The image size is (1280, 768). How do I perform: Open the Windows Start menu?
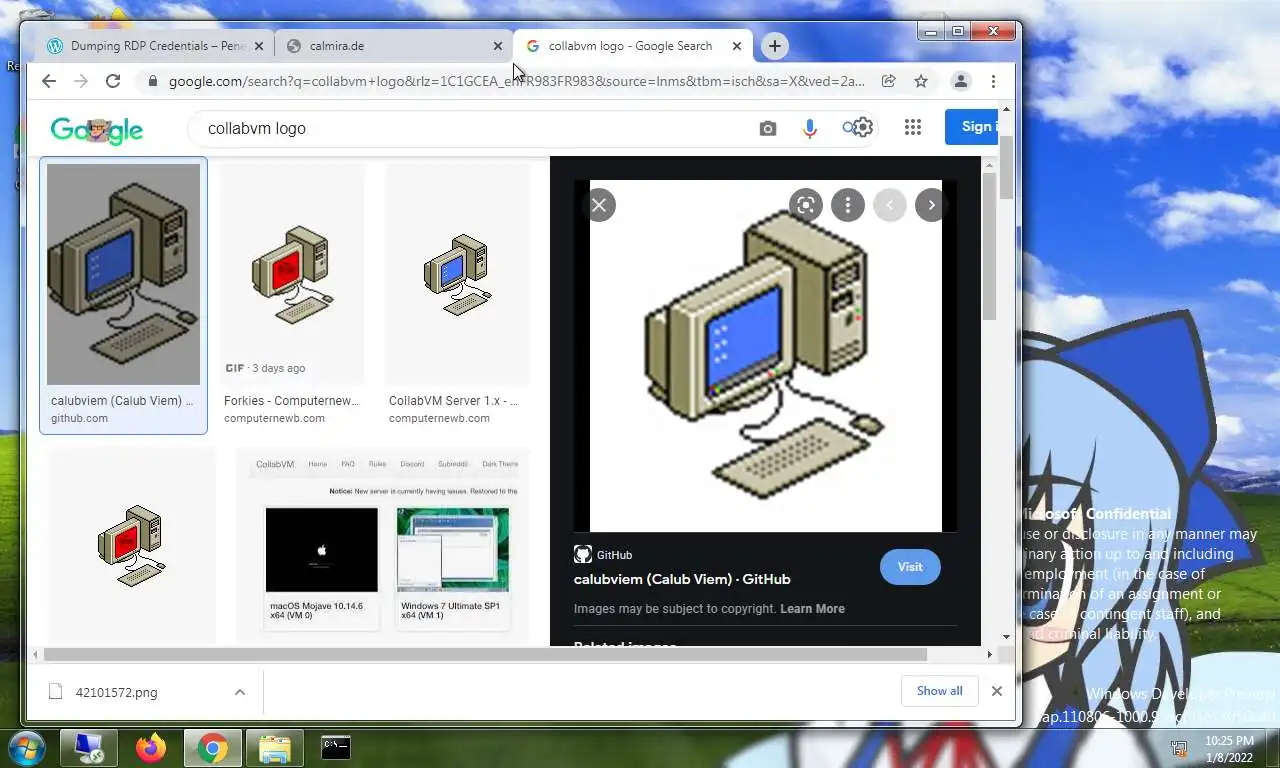(x=26, y=748)
